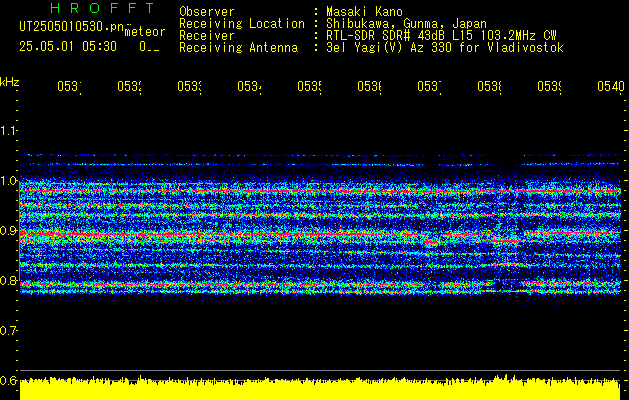Viewport: 629px width, 400px height.
Task: Click 'Receiving Antenna' label
Action: click(x=239, y=48)
